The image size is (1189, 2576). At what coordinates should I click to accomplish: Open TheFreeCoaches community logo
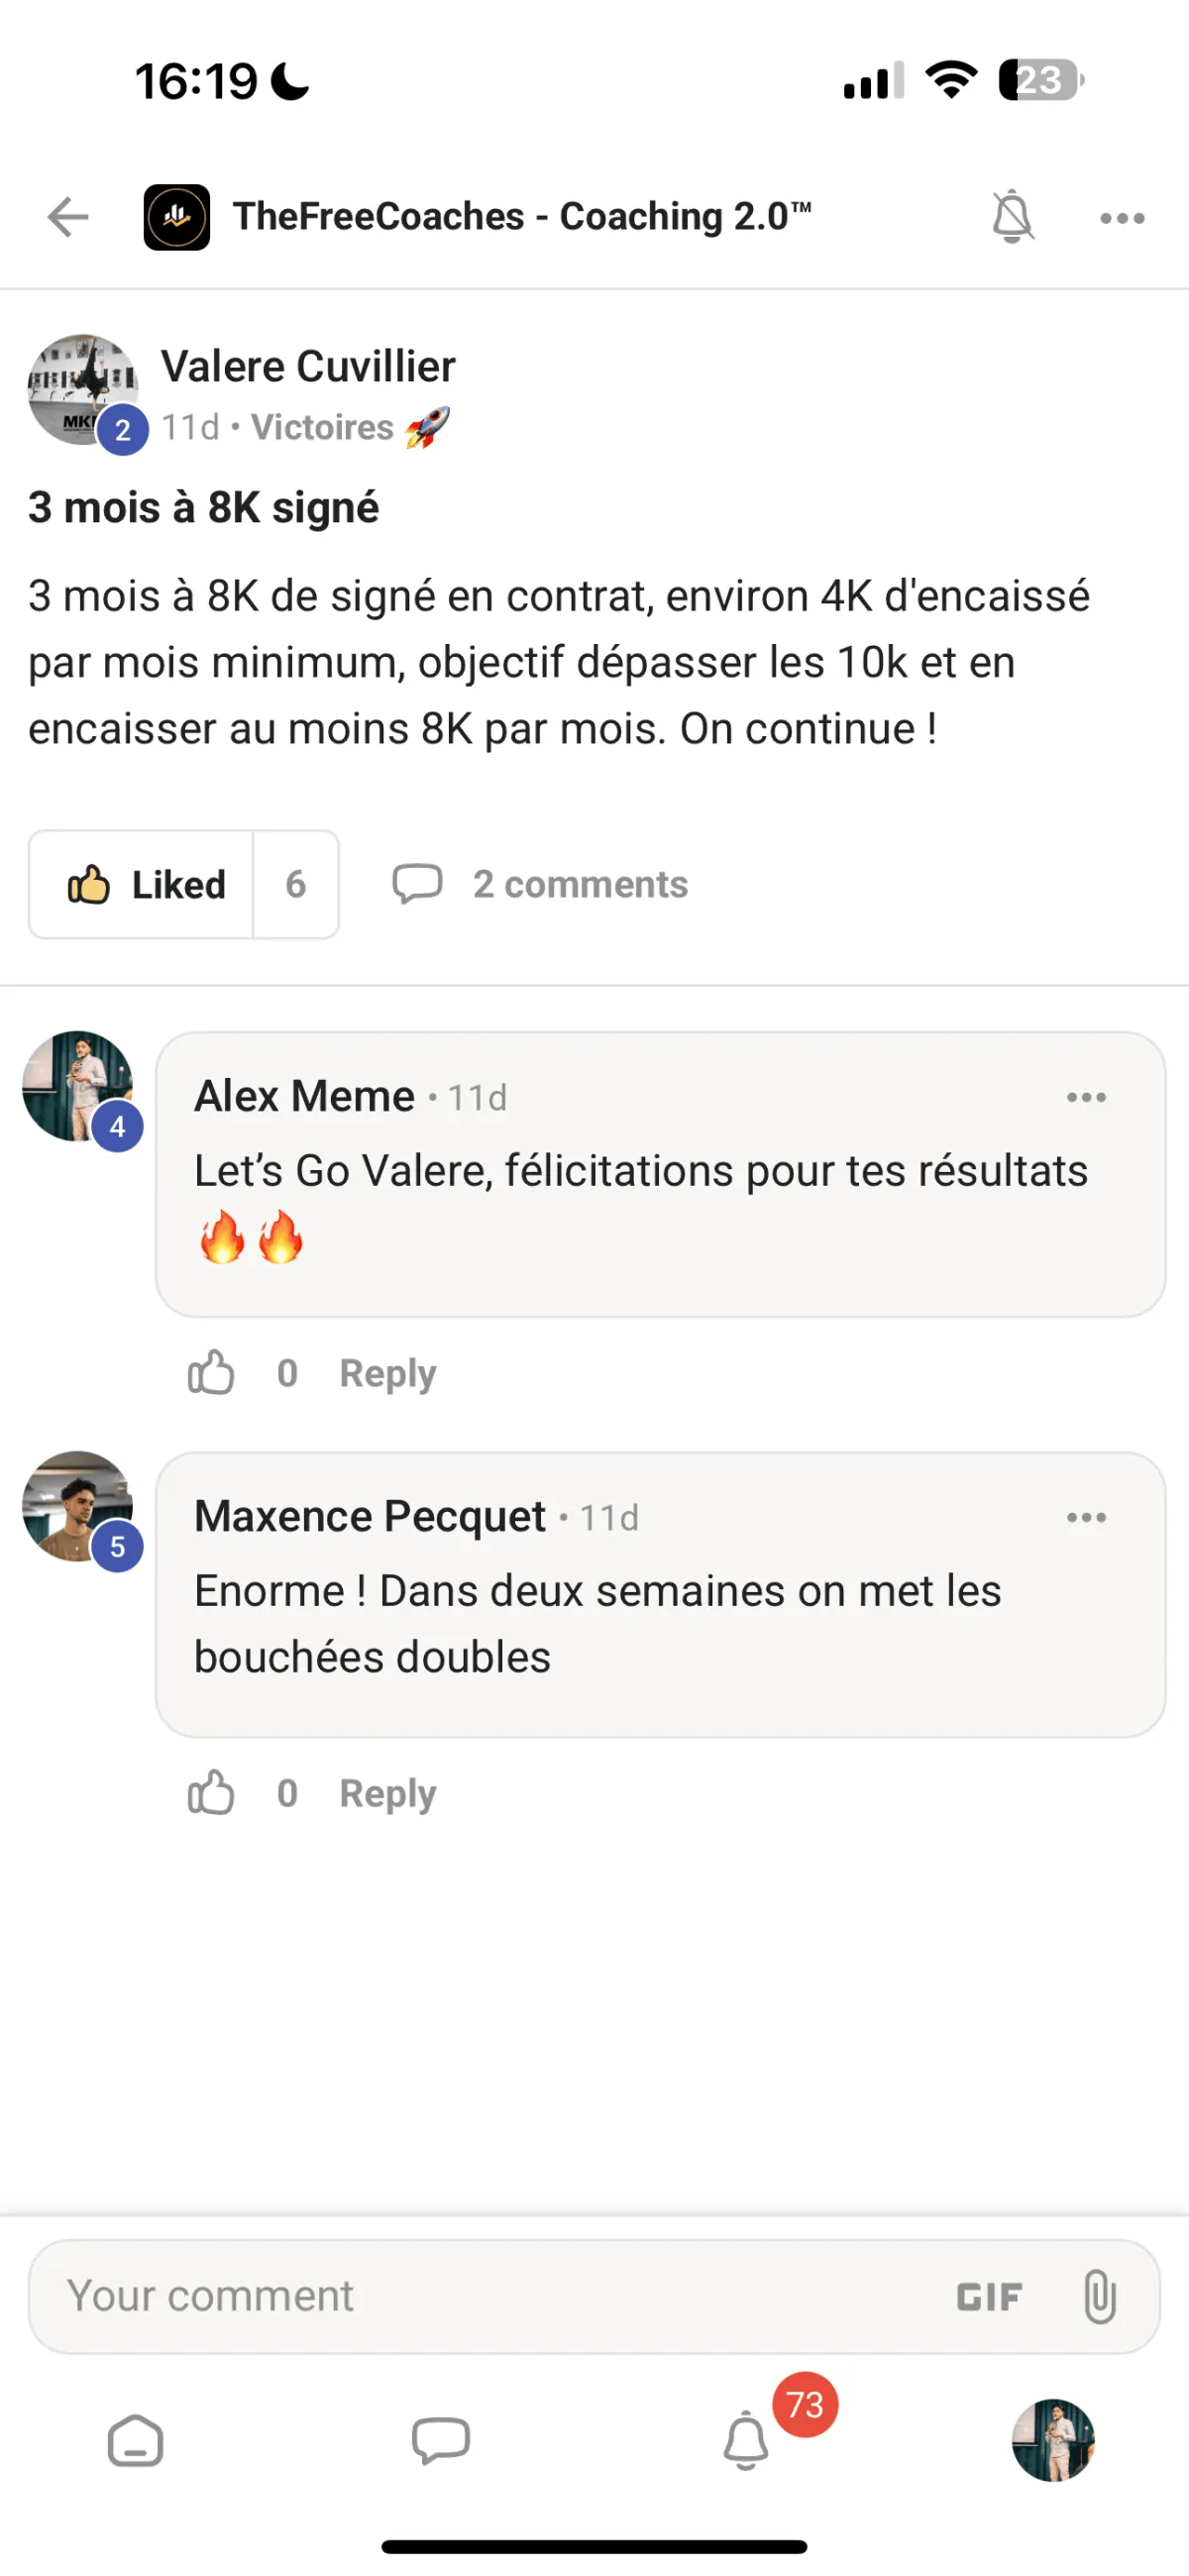[177, 217]
